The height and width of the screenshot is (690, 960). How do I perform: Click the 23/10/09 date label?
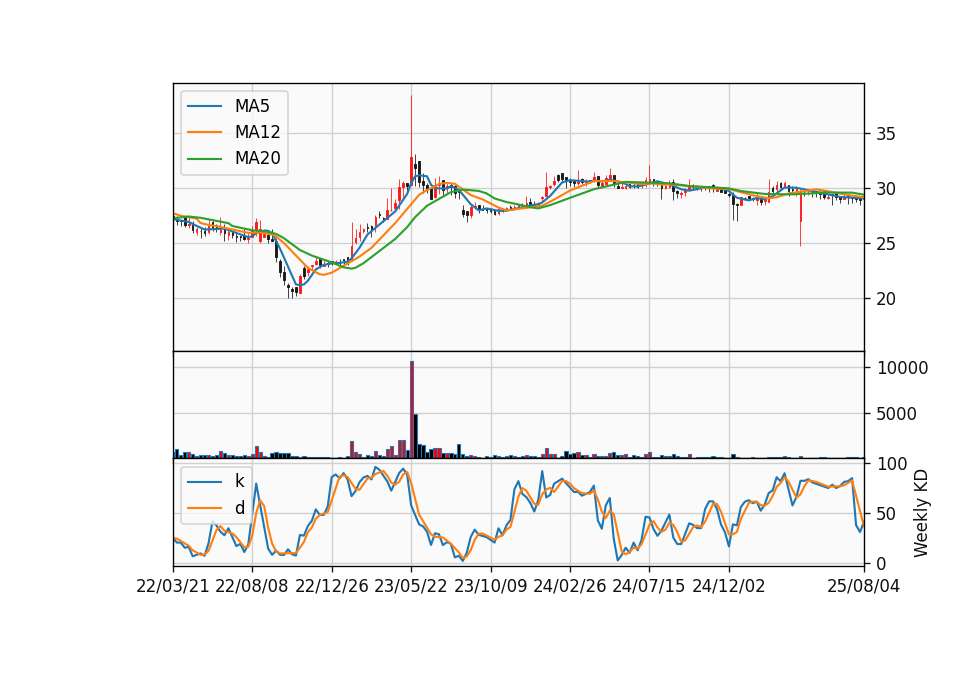pyautogui.click(x=490, y=586)
